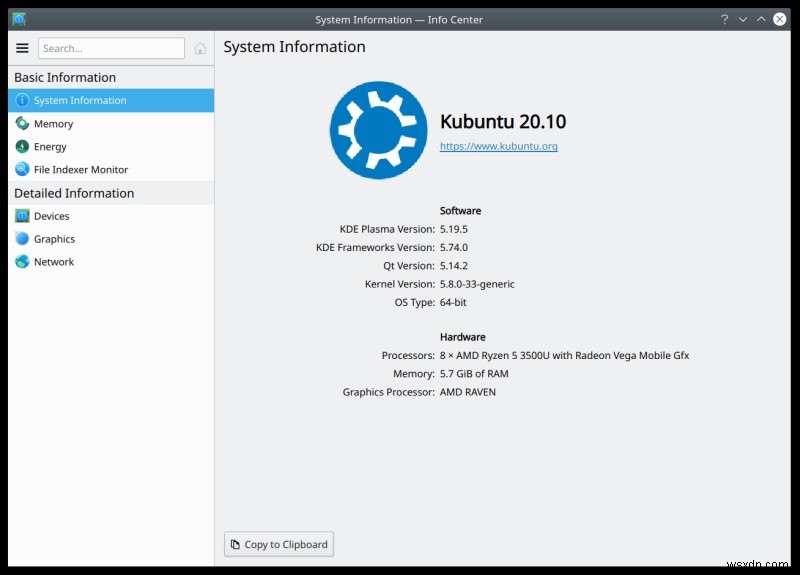Click OS Type value 64-bit
The image size is (800, 575).
tap(453, 302)
